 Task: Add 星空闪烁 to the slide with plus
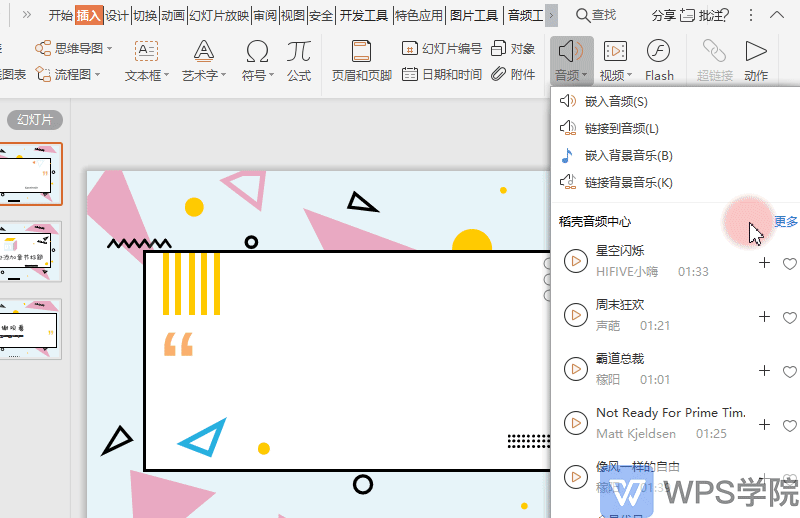point(764,263)
